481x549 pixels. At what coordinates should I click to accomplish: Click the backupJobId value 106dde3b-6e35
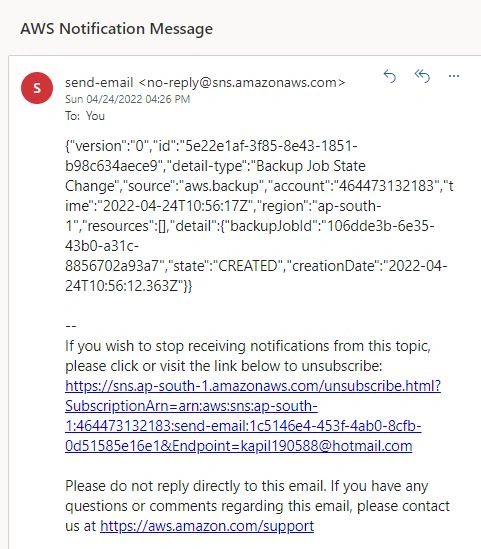coord(381,226)
